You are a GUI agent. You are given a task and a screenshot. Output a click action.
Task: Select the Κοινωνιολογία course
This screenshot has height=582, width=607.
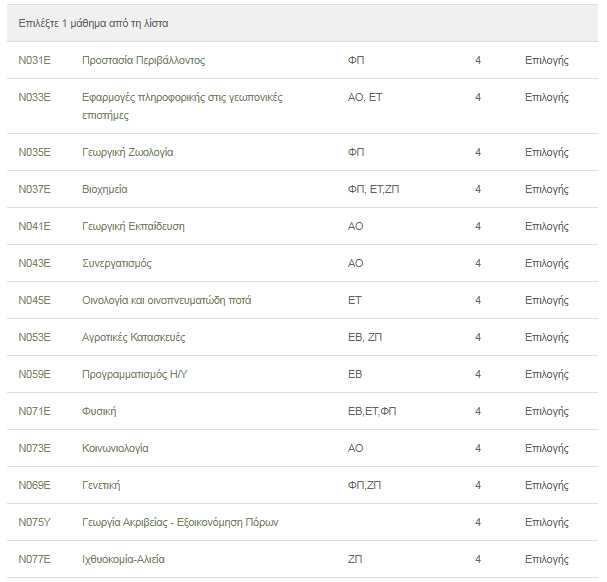(115, 448)
